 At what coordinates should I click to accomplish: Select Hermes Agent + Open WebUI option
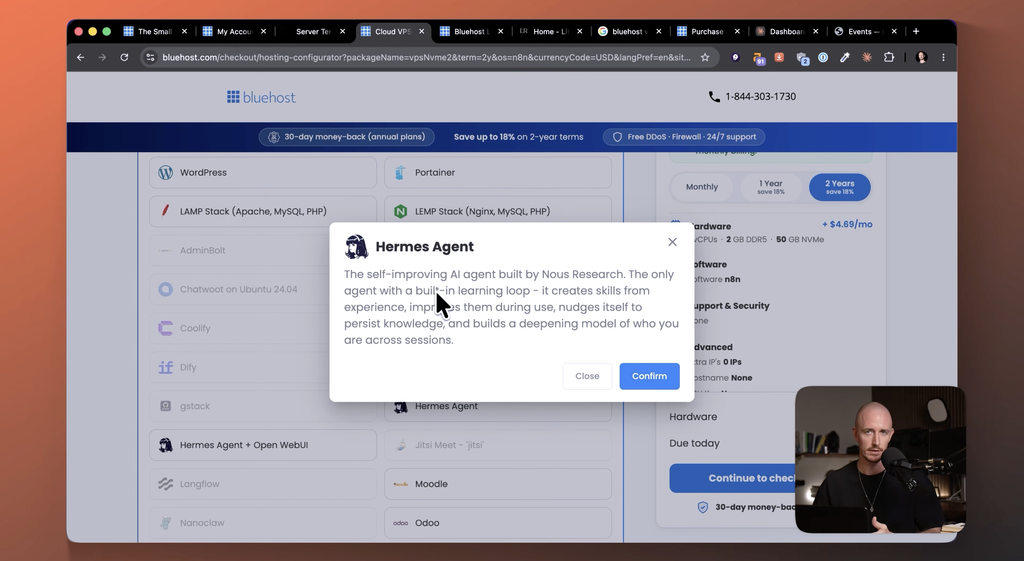click(263, 445)
